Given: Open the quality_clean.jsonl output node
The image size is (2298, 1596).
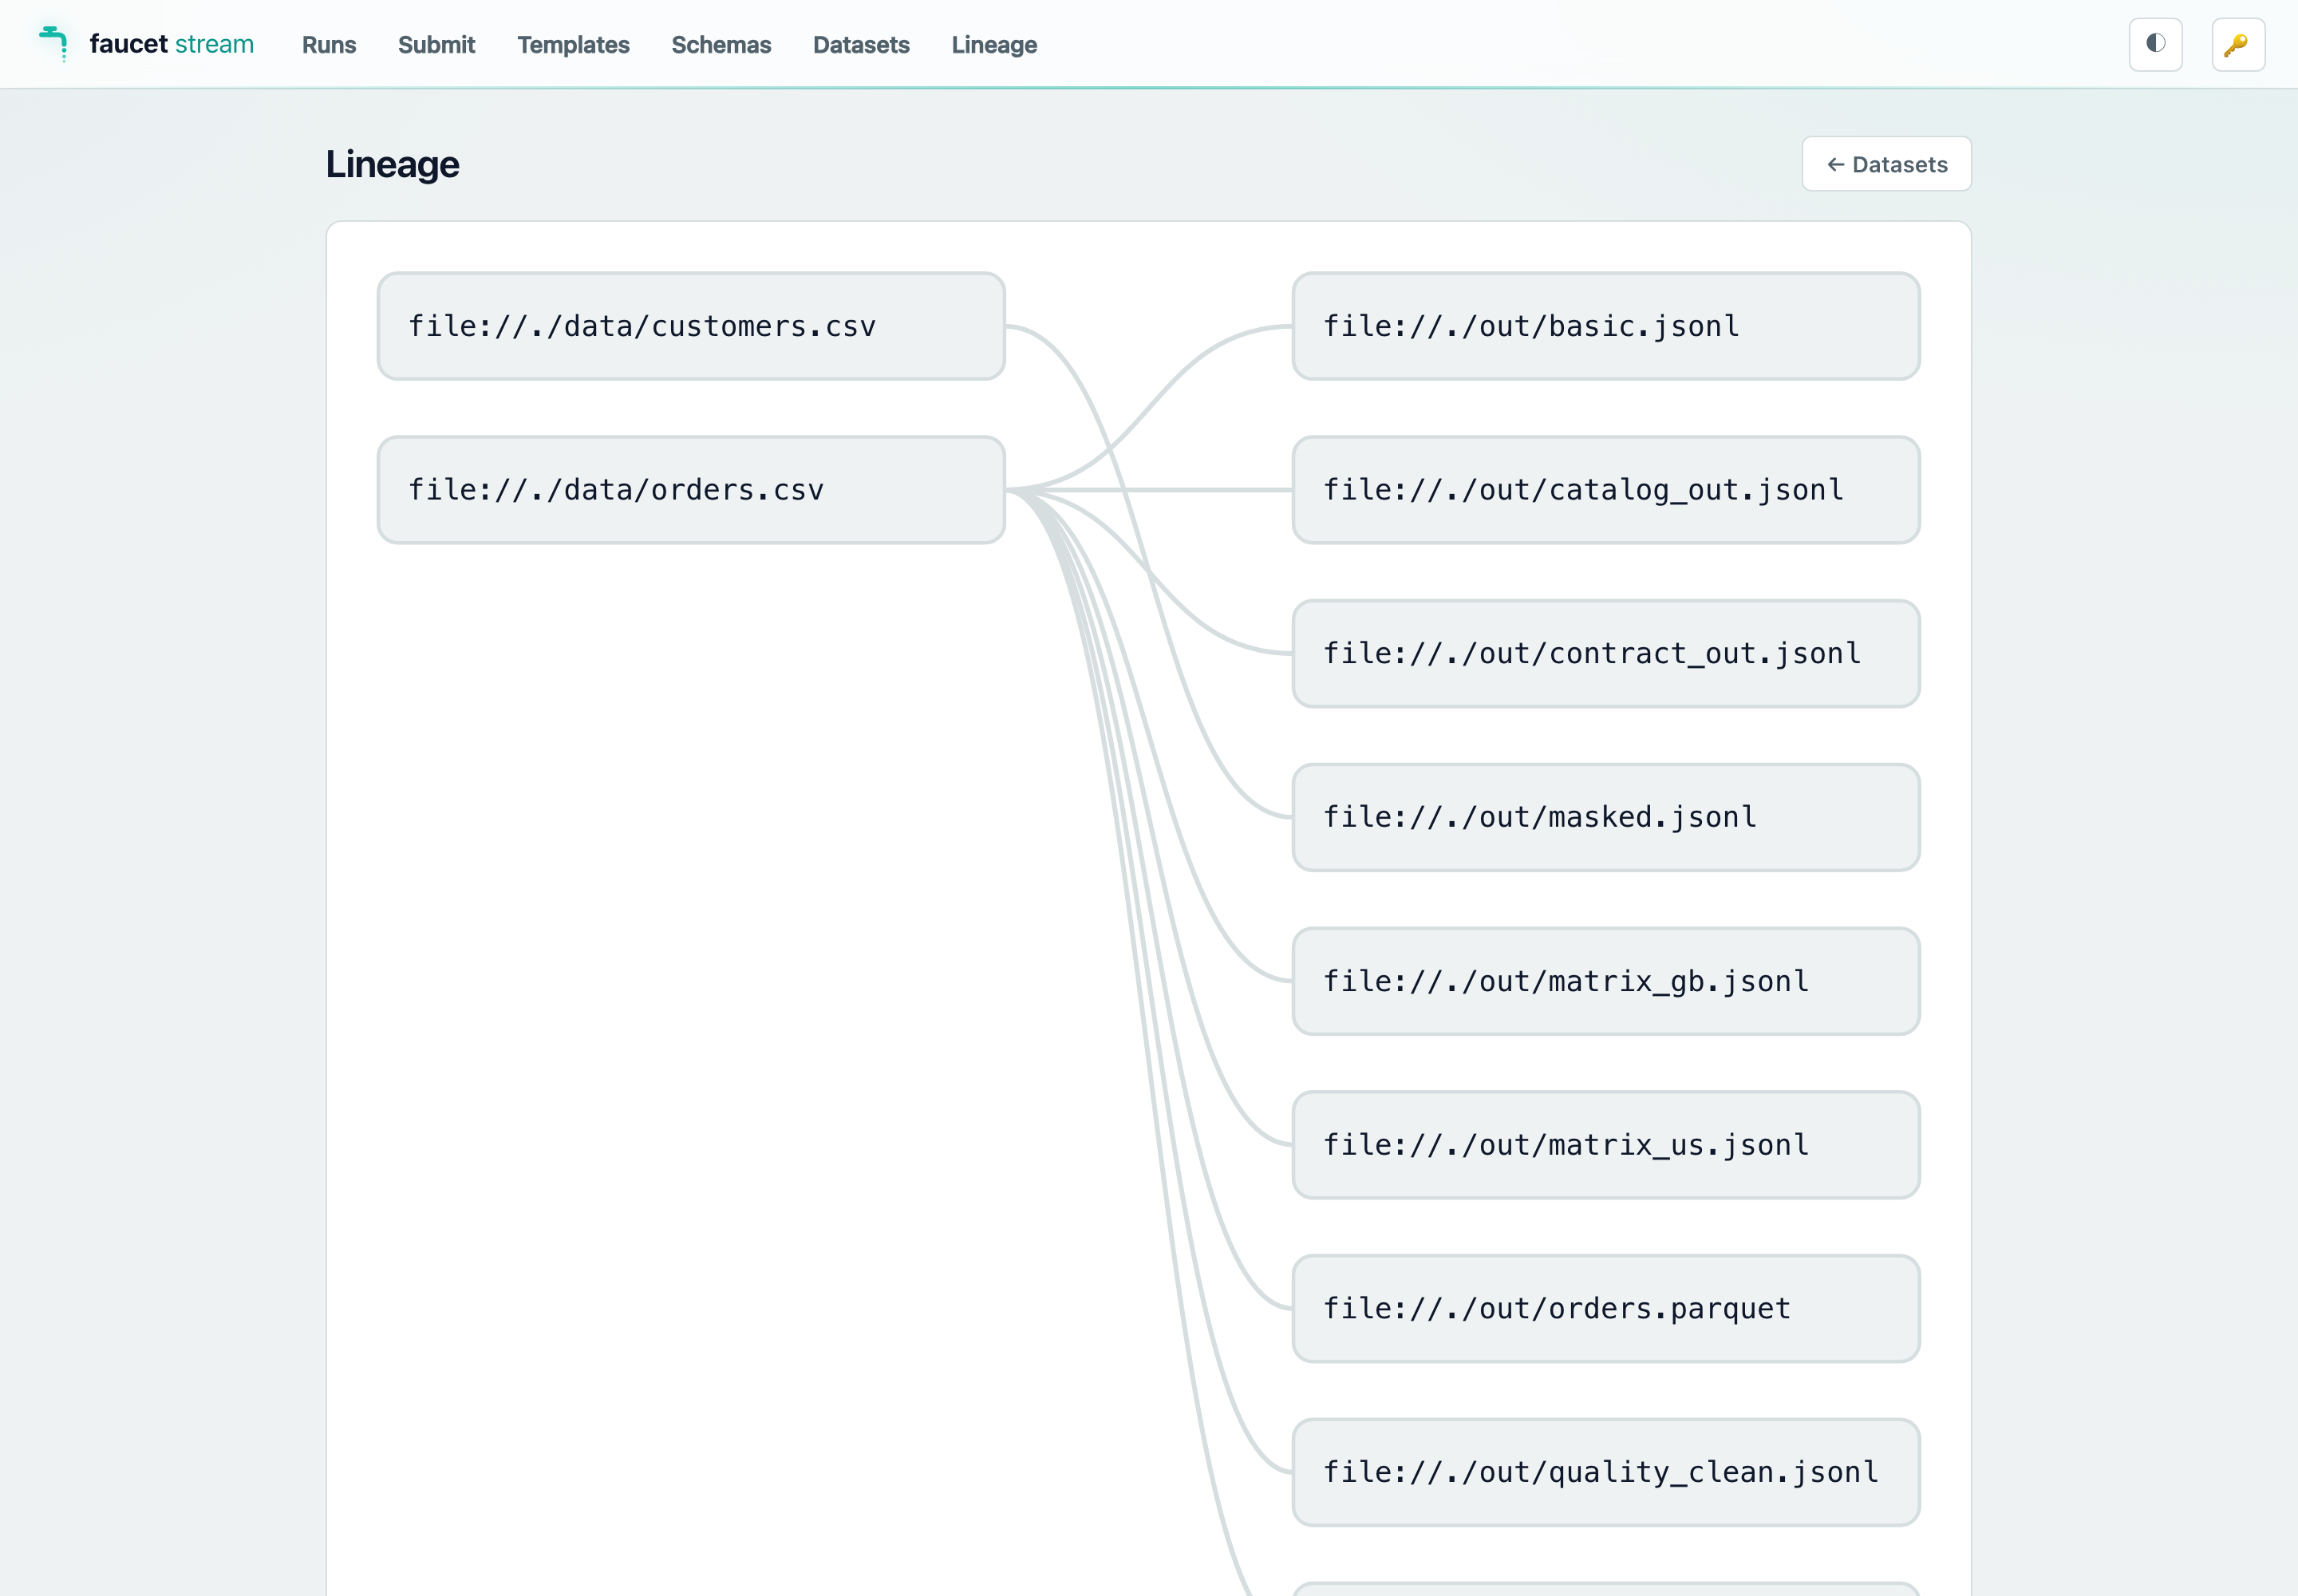Looking at the screenshot, I should (x=1606, y=1472).
